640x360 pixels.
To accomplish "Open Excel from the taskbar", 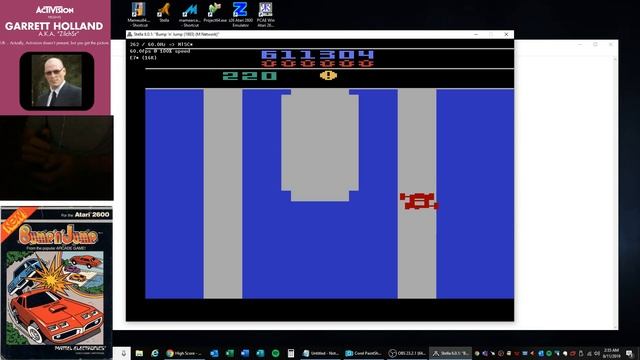I will [x=229, y=353].
